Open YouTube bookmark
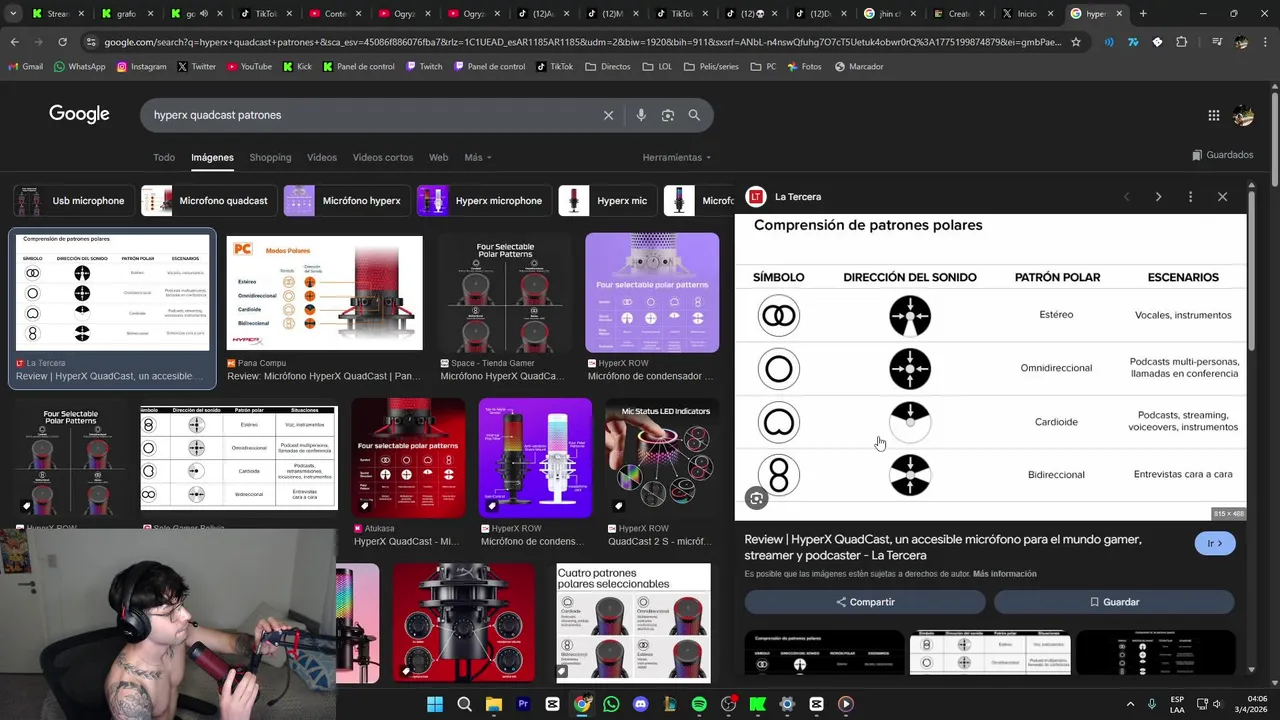This screenshot has height=720, width=1280. (x=249, y=66)
